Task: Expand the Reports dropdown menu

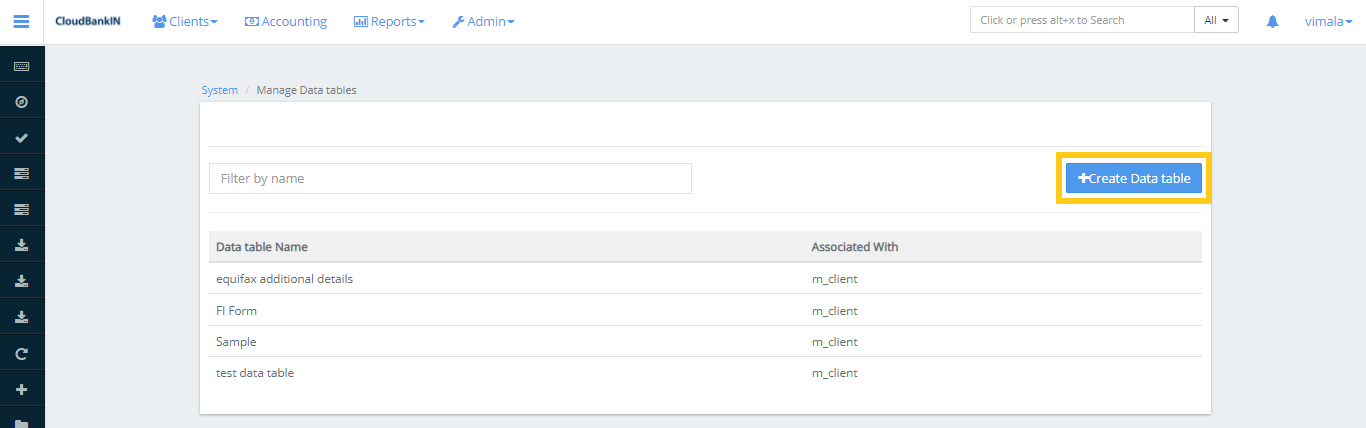Action: pos(389,21)
